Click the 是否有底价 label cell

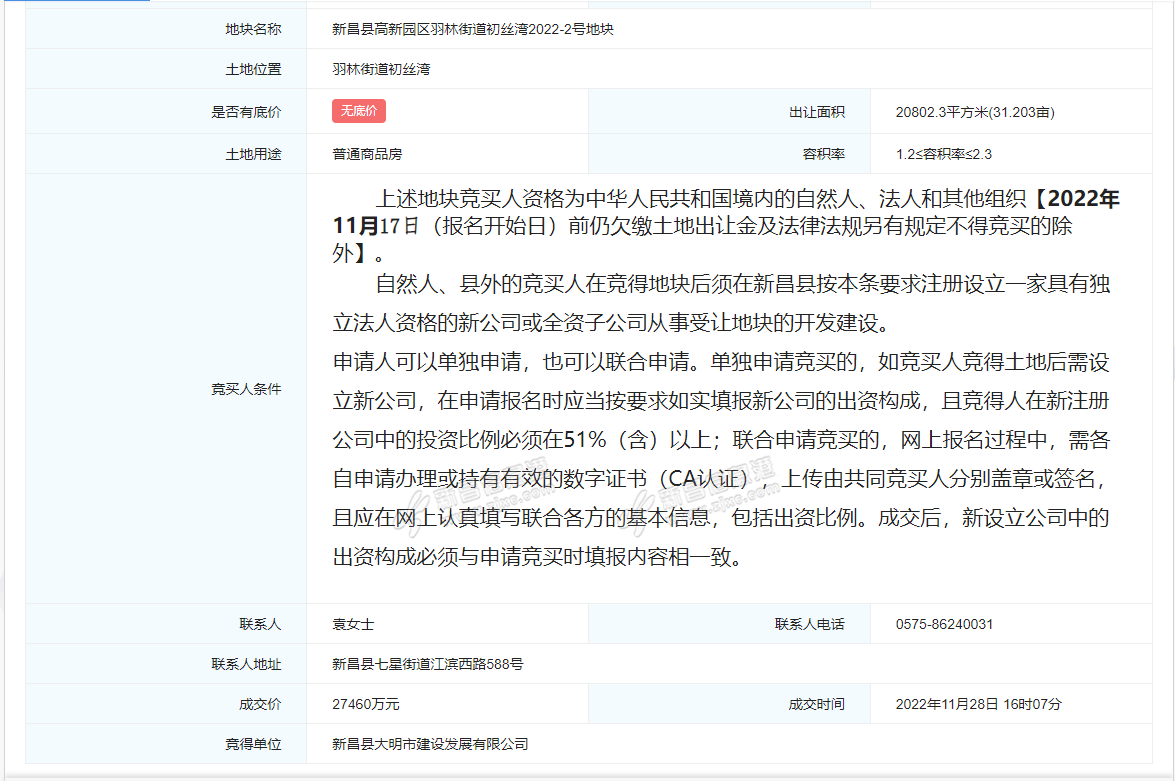click(x=166, y=112)
